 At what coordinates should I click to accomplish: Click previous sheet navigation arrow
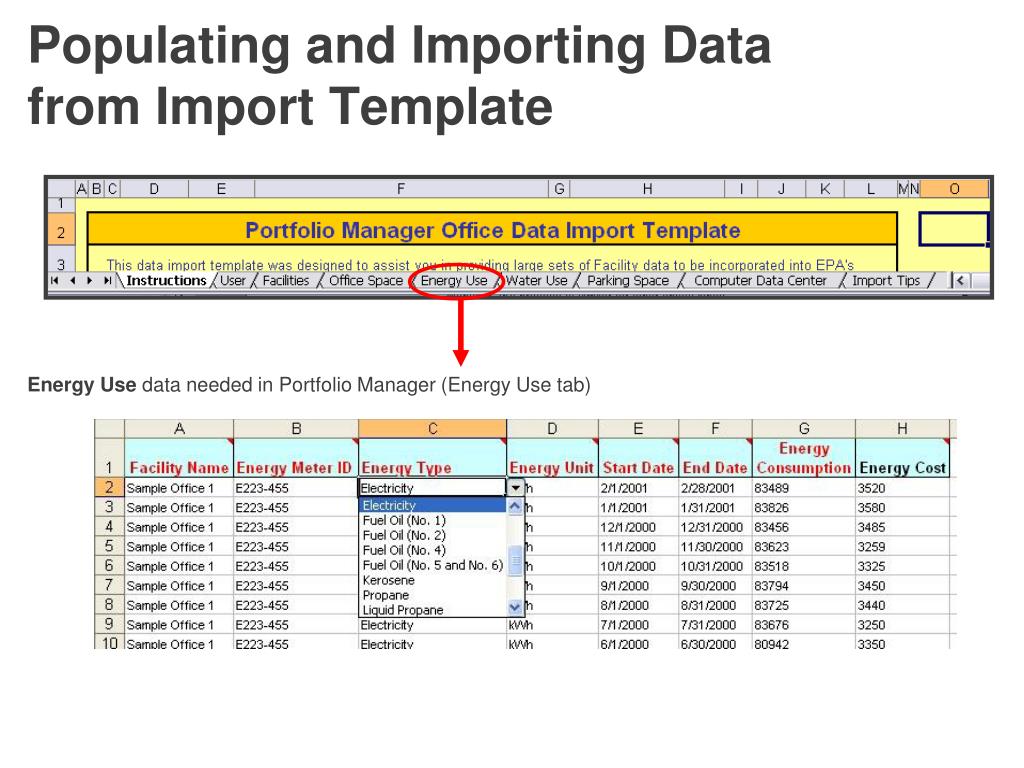[x=72, y=281]
